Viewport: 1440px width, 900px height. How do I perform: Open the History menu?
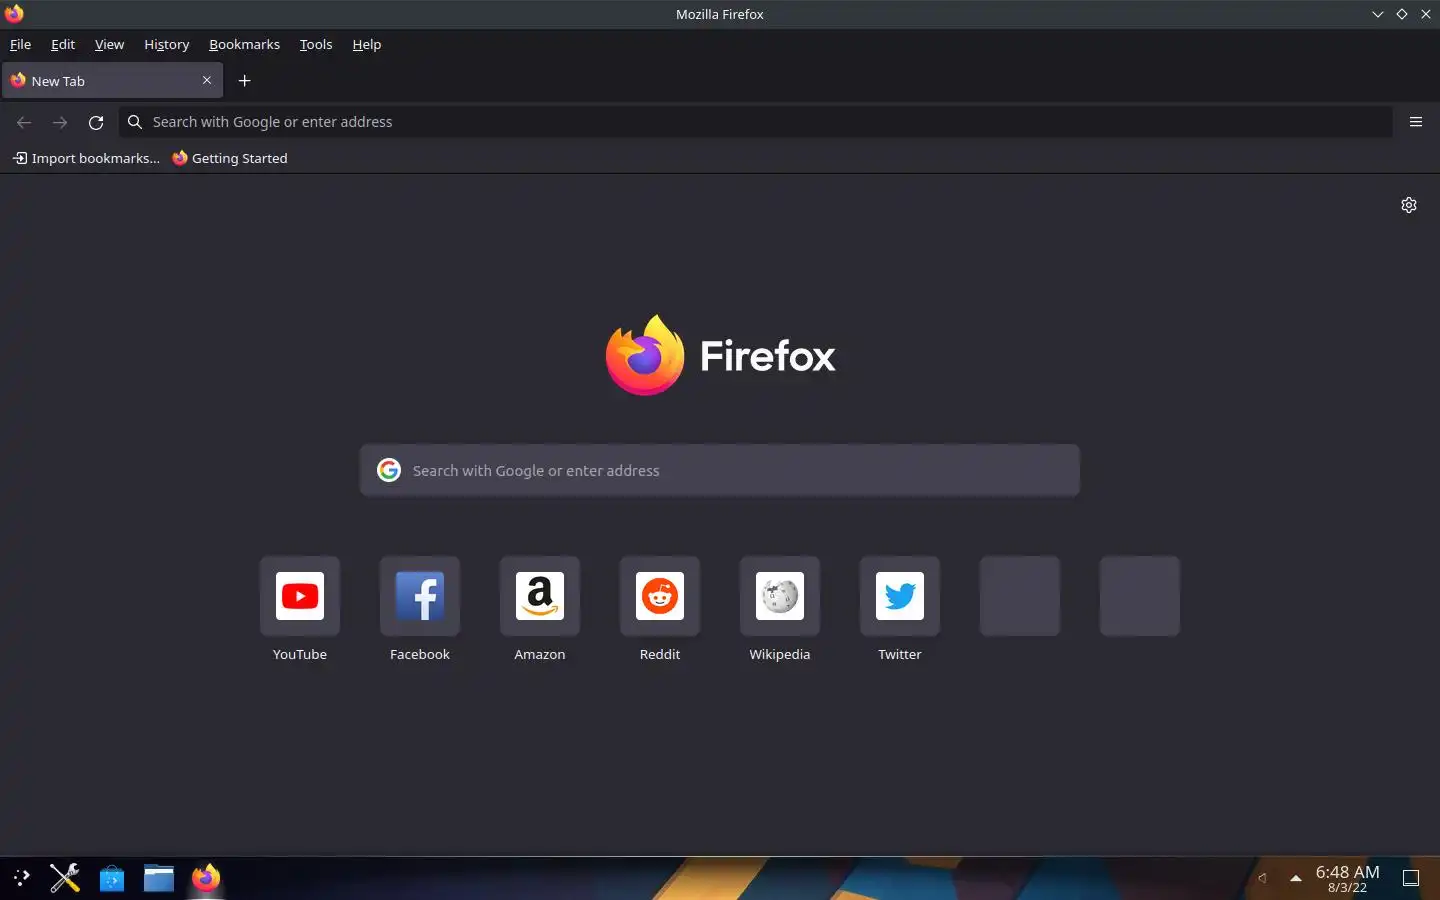click(x=166, y=44)
